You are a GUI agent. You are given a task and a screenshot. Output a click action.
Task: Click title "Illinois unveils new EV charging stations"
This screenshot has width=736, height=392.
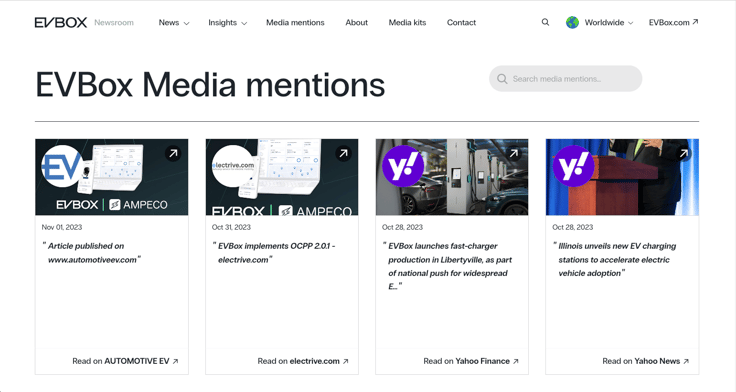click(x=614, y=259)
